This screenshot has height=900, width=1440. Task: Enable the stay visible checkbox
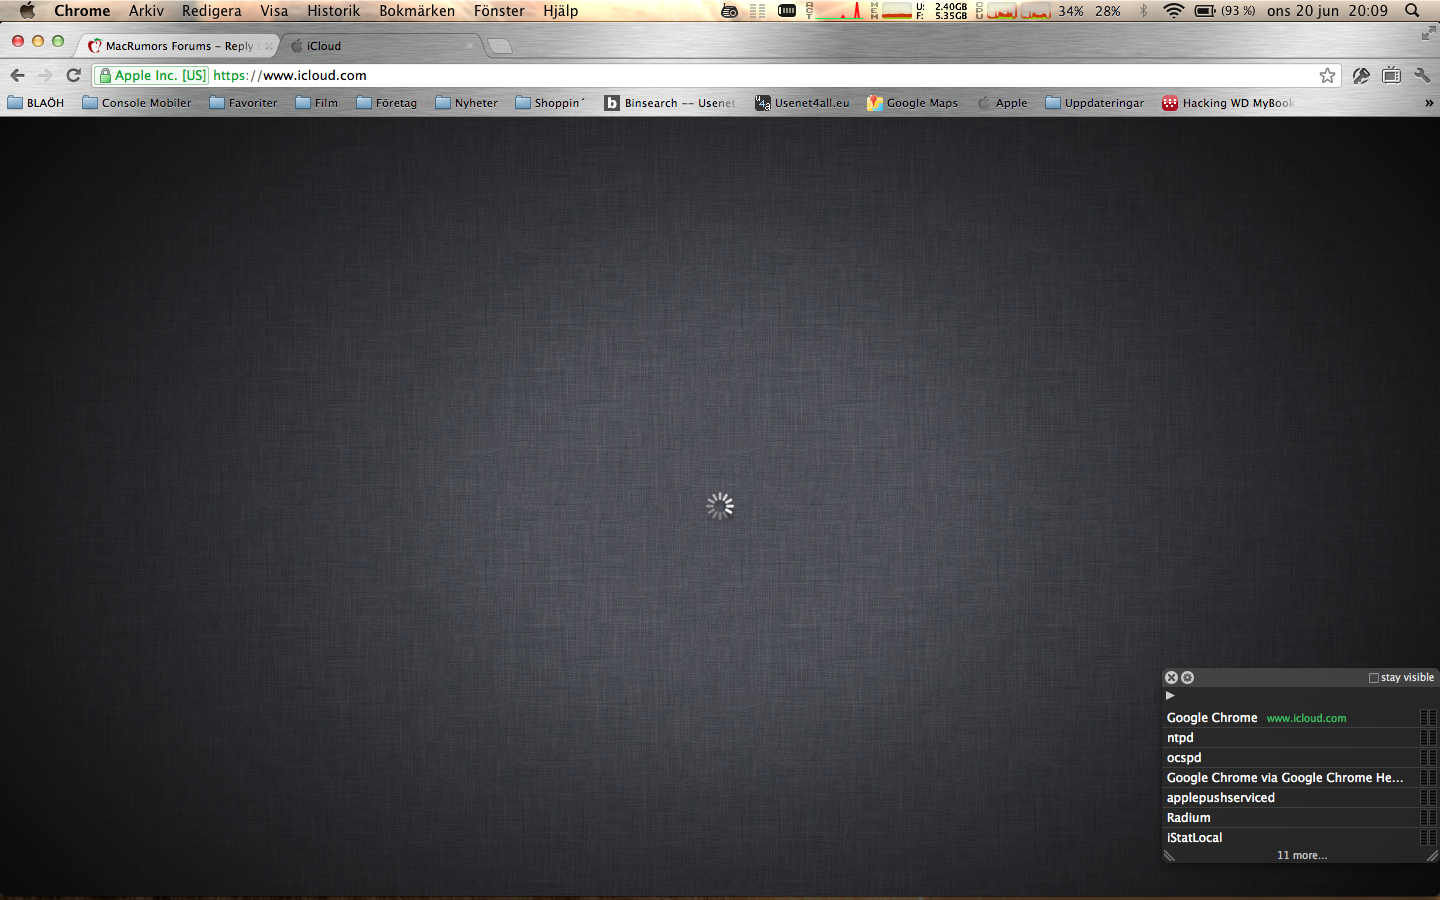[x=1374, y=678]
